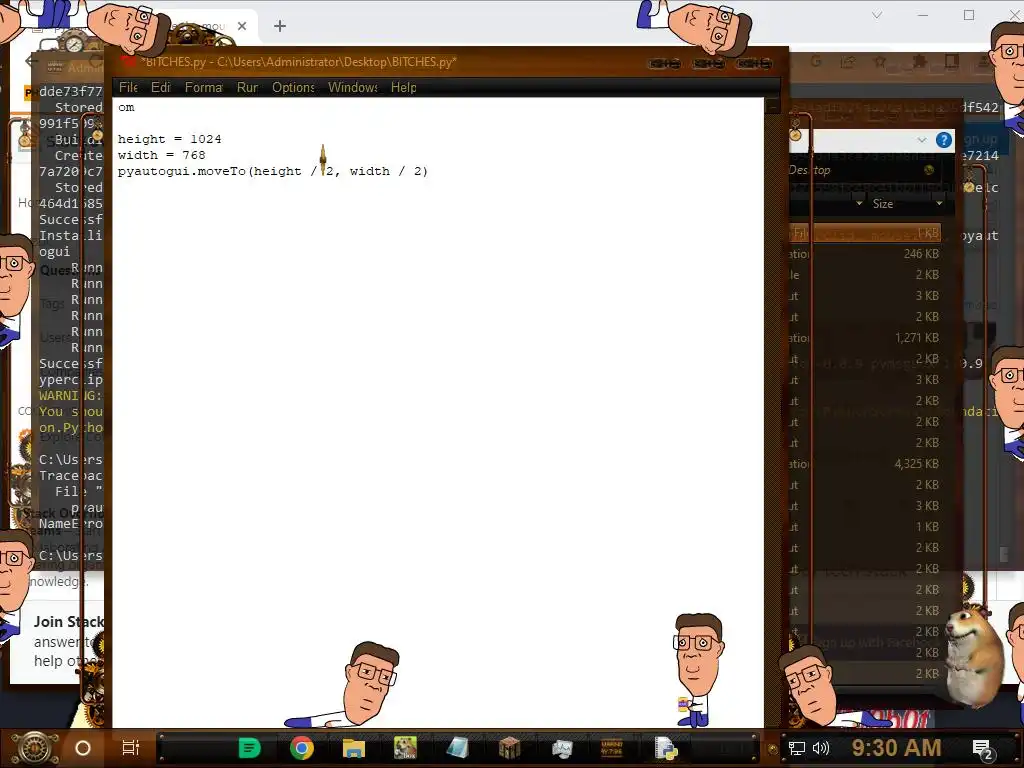The width and height of the screenshot is (1024, 768).
Task: Click the Sign up button on webpage
Action: click(x=980, y=139)
